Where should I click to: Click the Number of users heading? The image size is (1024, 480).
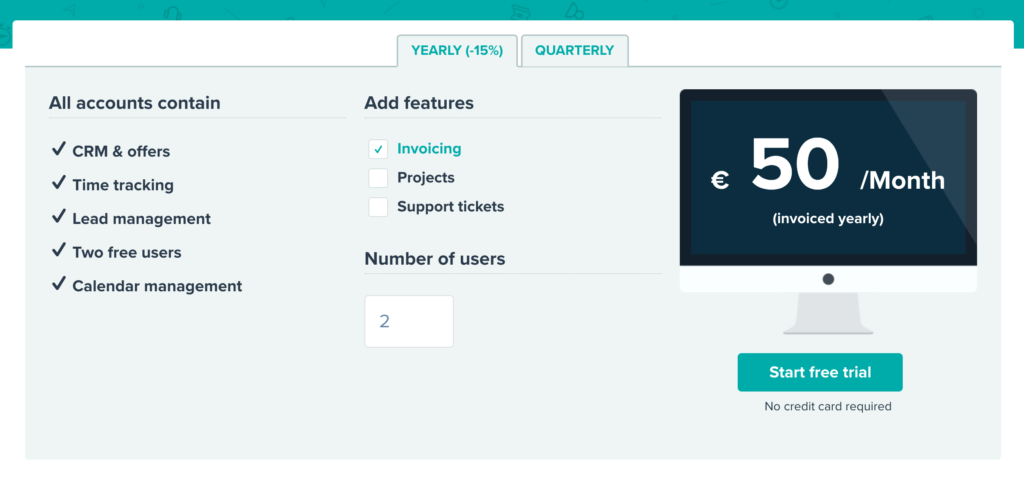click(x=435, y=259)
